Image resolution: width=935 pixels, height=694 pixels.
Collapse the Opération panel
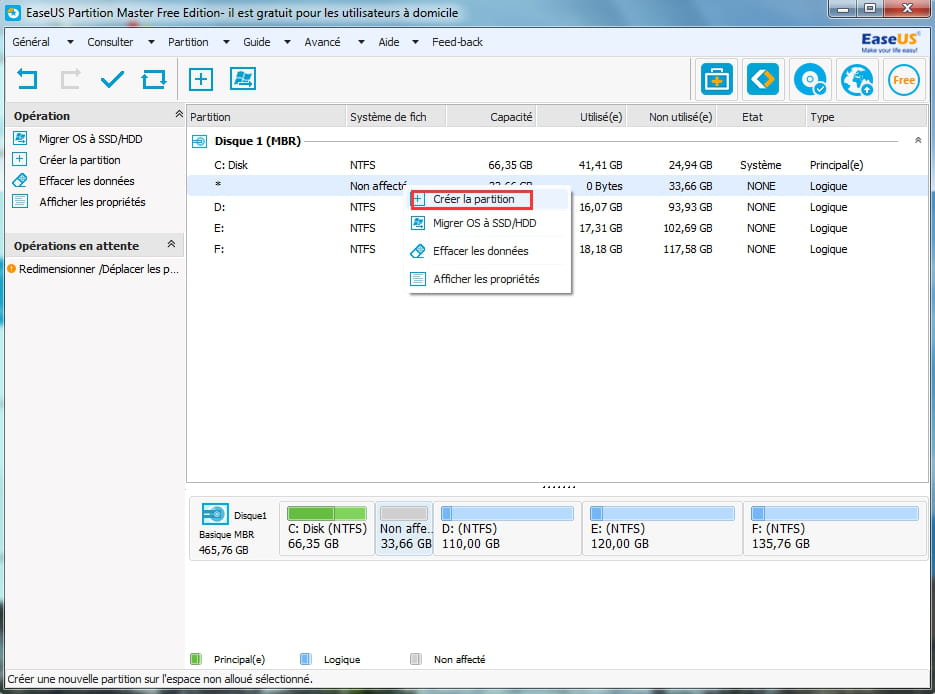pos(178,113)
